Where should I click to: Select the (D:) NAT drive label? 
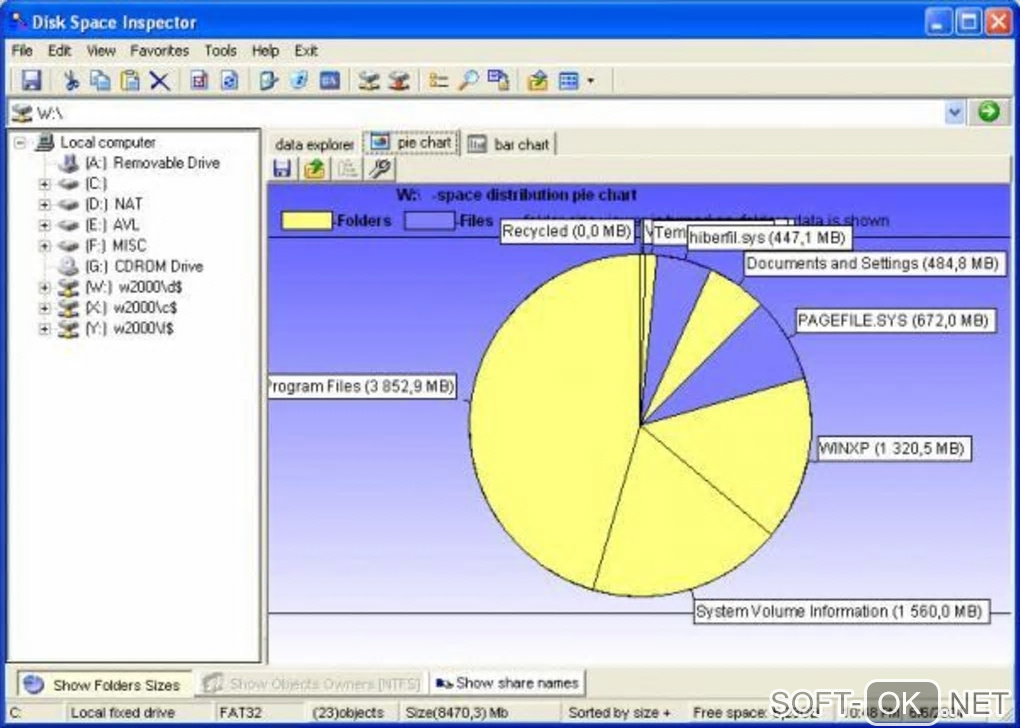coord(114,204)
